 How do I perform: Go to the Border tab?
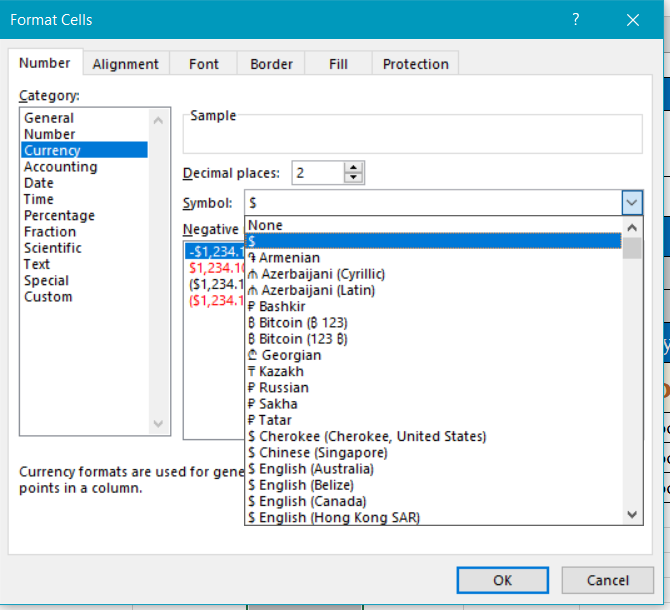click(x=271, y=64)
